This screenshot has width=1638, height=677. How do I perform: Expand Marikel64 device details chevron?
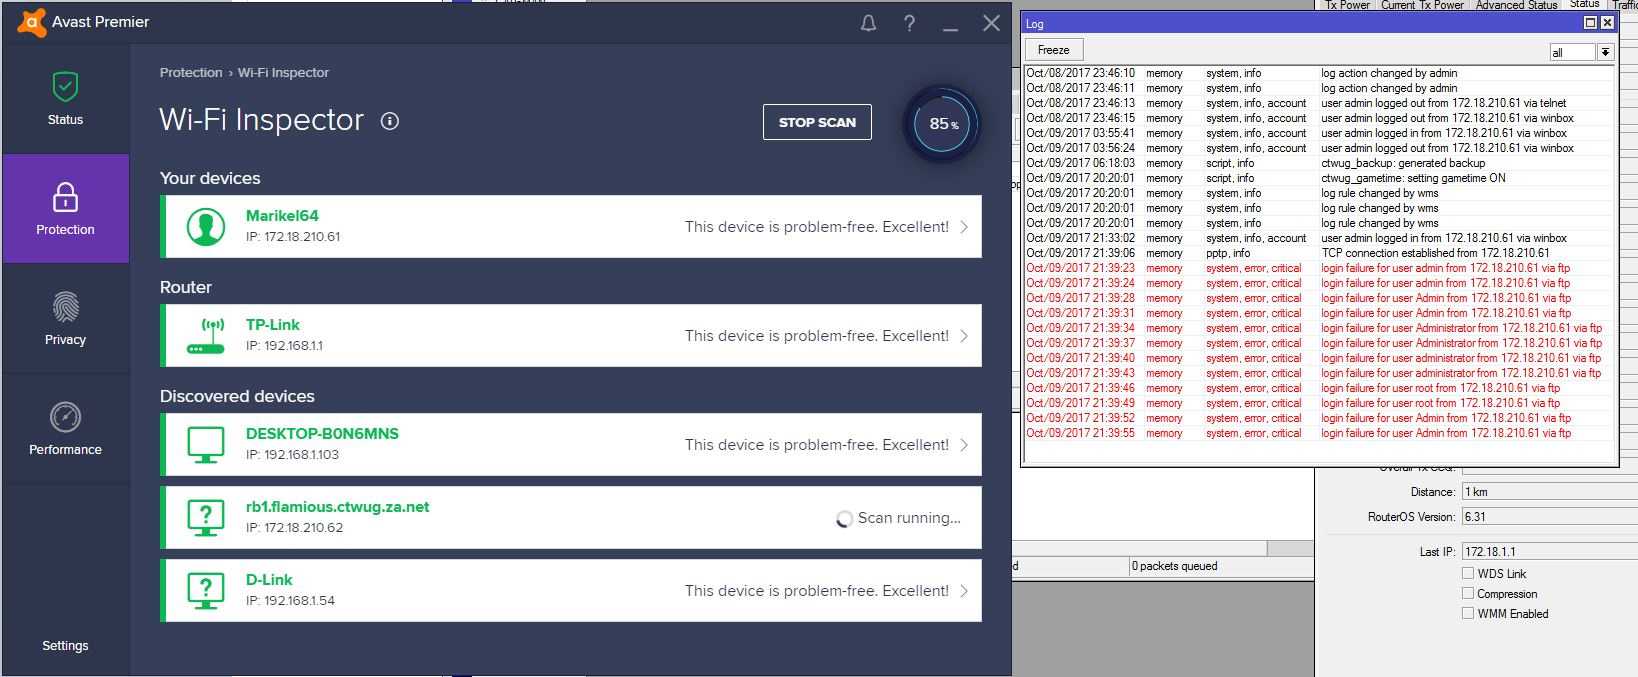964,227
